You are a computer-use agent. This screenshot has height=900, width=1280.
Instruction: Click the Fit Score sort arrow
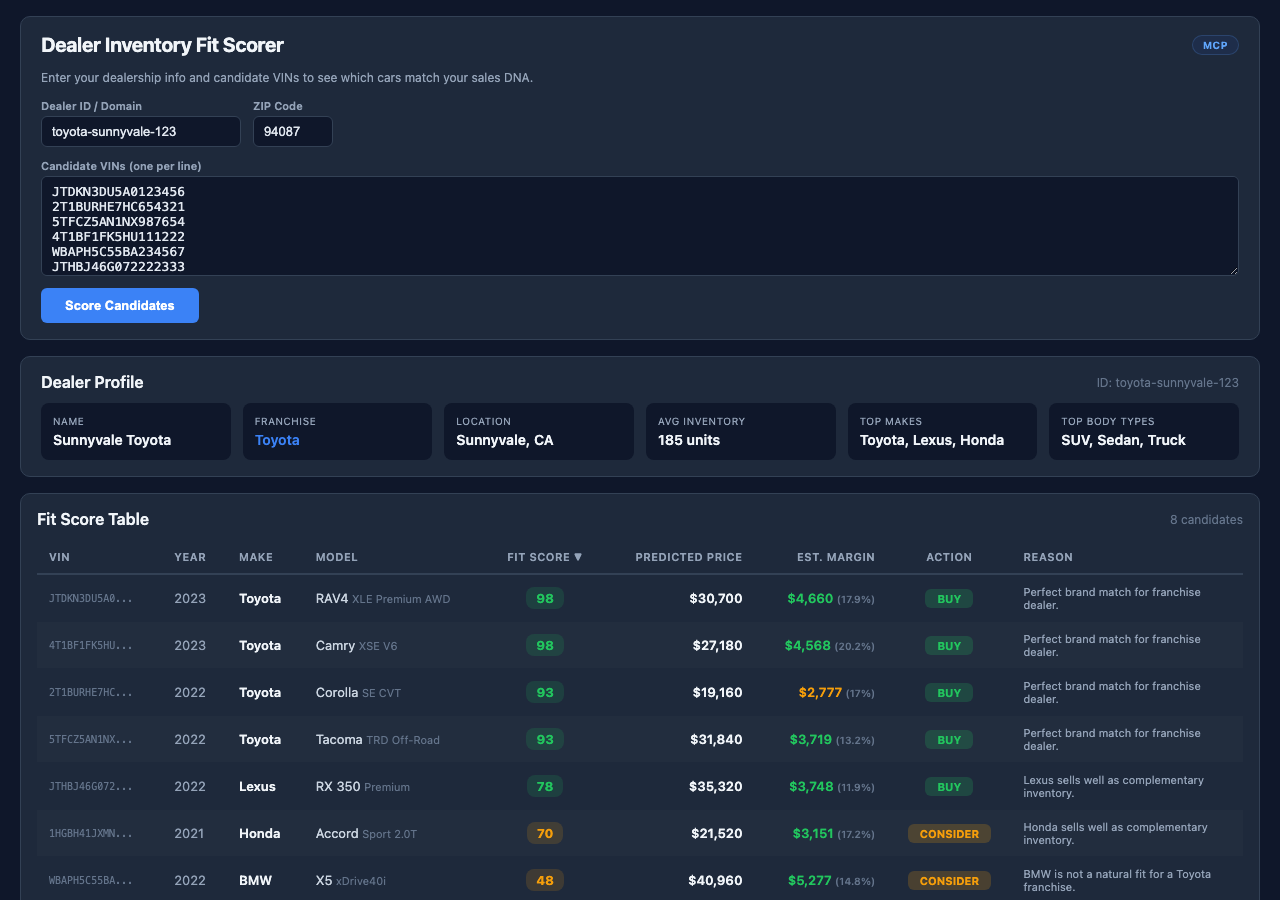[x=577, y=557]
